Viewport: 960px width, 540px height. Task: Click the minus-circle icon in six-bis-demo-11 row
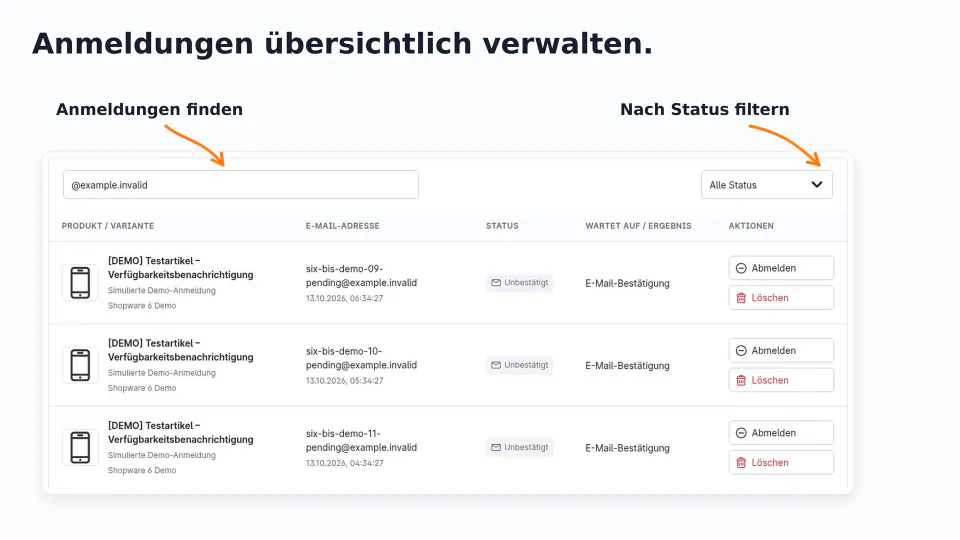741,433
